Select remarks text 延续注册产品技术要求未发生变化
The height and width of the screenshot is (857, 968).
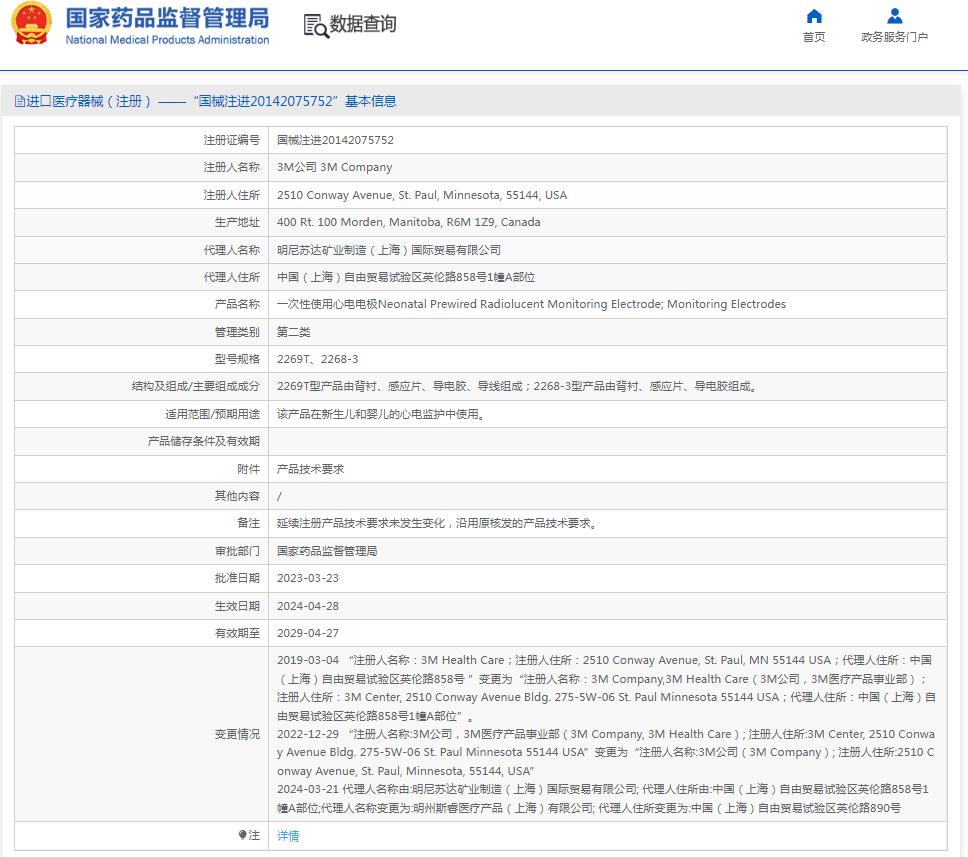tap(437, 524)
